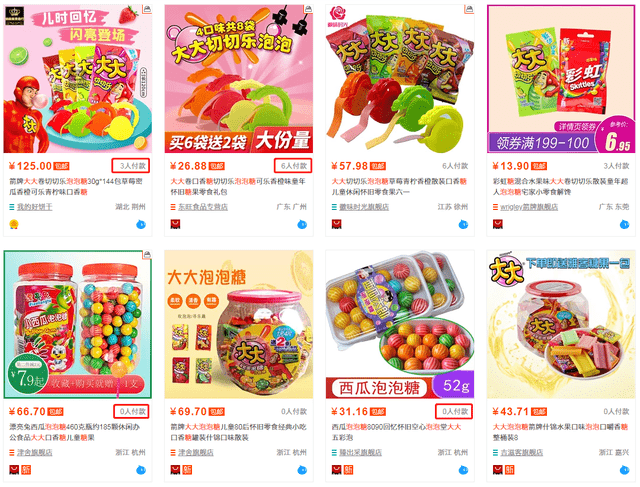Open the 彩虹 Skittles product image
This screenshot has height=487, width=640.
[561, 79]
